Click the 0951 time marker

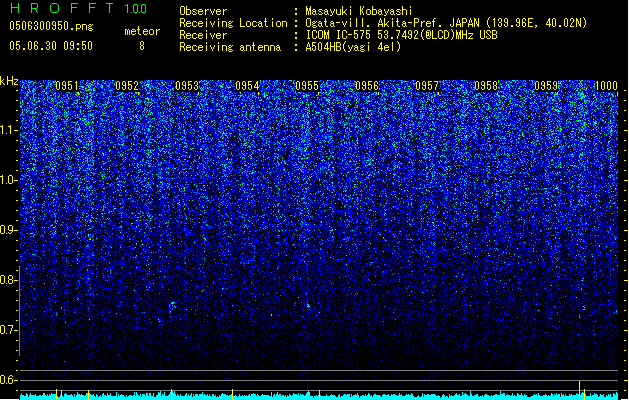click(x=67, y=86)
